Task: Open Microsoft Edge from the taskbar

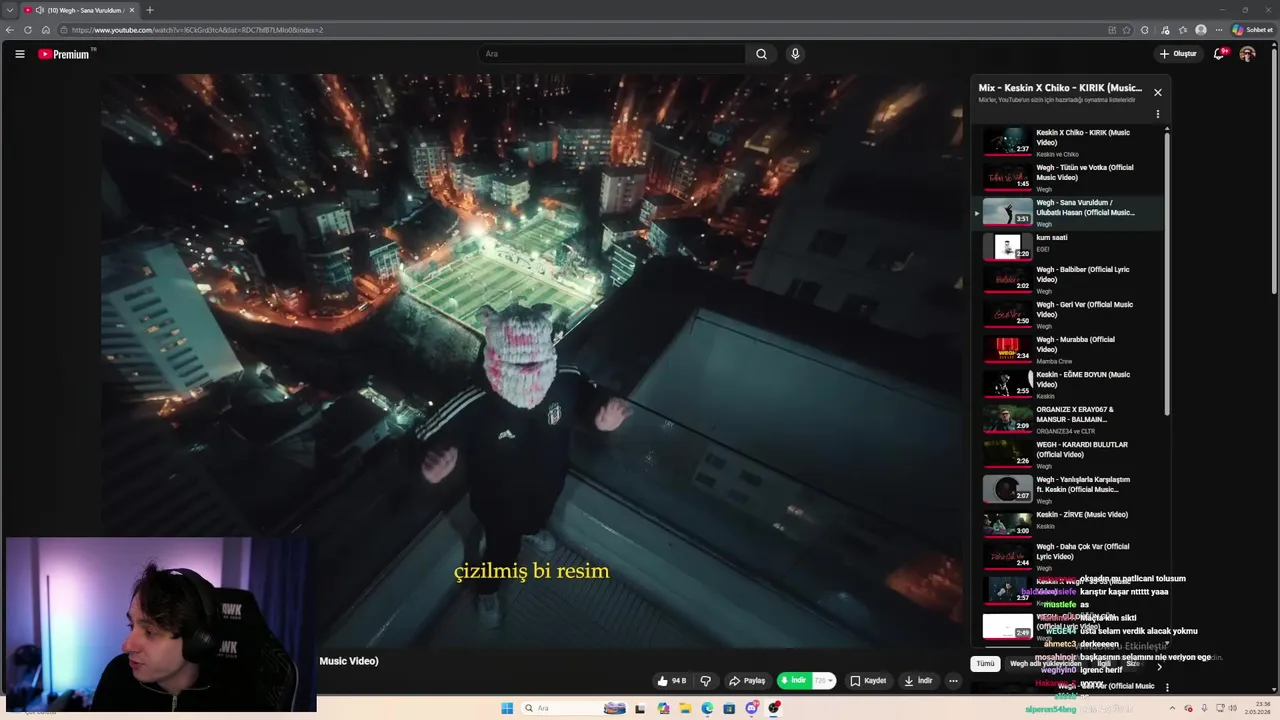Action: [x=707, y=708]
